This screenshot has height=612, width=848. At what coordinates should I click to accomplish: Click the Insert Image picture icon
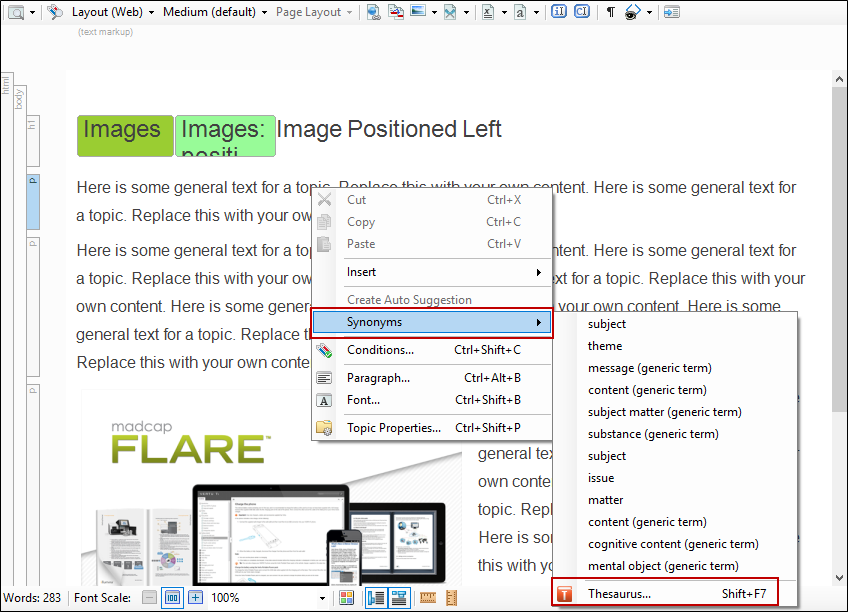pos(418,11)
